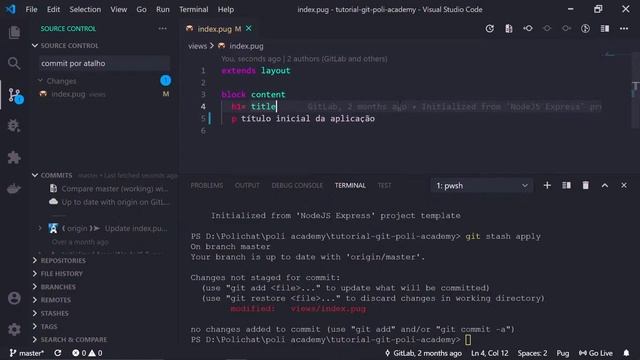This screenshot has width=640, height=360.
Task: Open the Terminal menu
Action: click(x=193, y=9)
